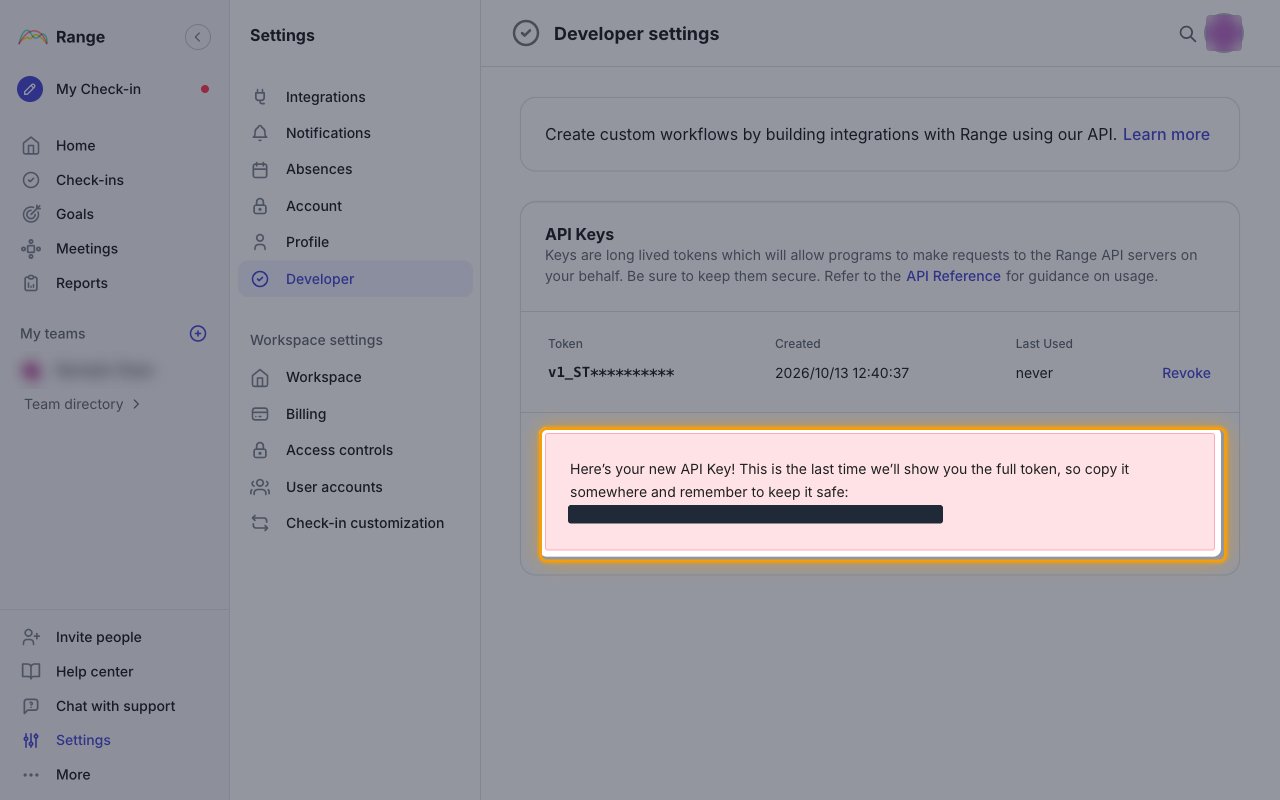Click the created date 2026/10/13 12:40:37
This screenshot has width=1280, height=800.
pos(842,373)
